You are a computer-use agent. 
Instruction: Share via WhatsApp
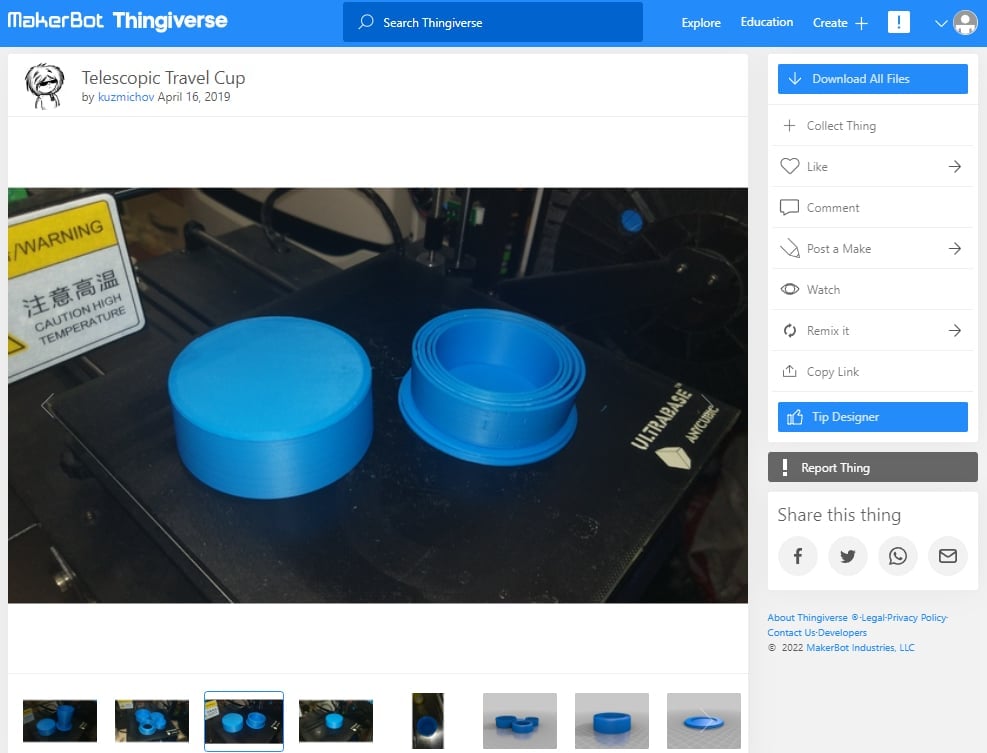pyautogui.click(x=898, y=556)
